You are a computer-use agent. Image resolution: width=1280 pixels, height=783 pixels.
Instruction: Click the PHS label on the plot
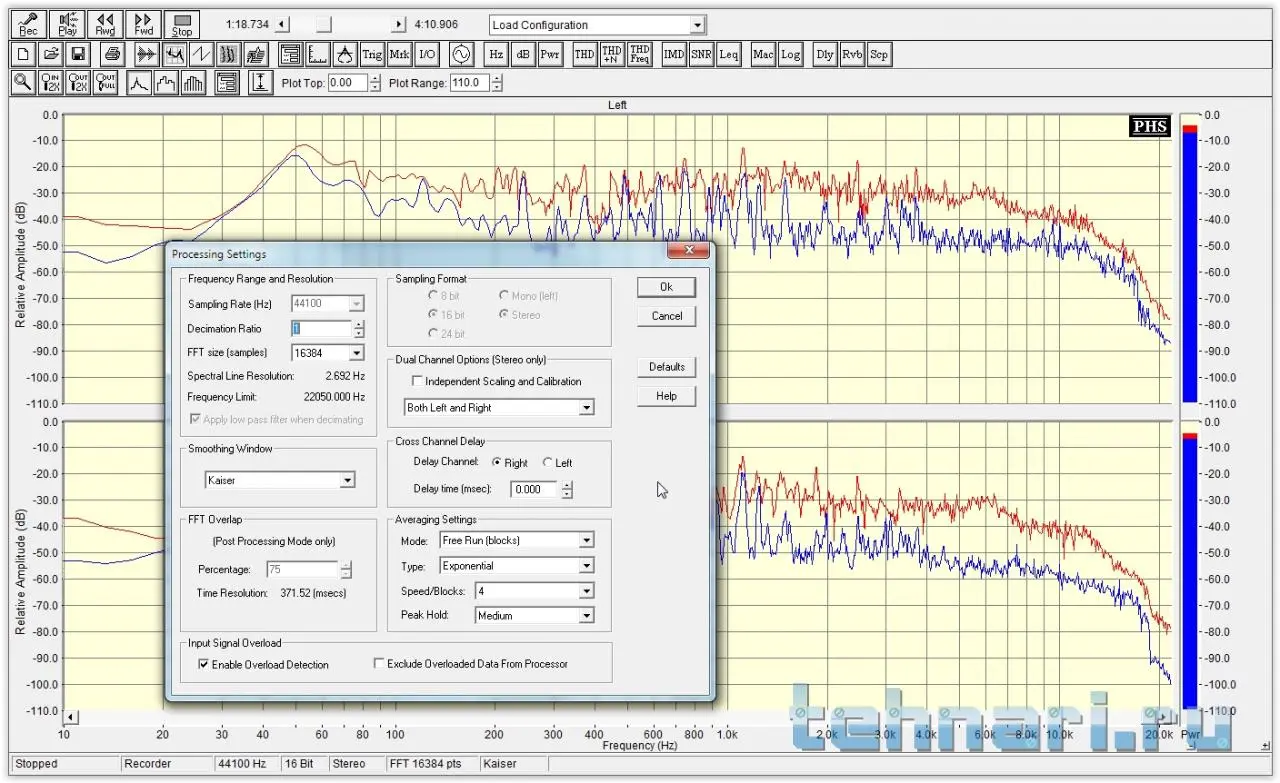tap(1150, 127)
